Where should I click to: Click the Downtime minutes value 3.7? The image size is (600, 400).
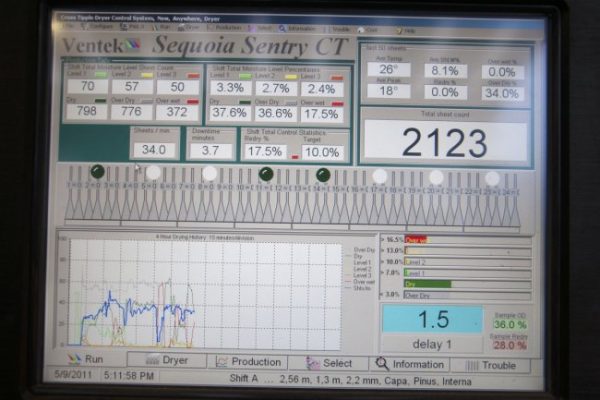pos(211,150)
